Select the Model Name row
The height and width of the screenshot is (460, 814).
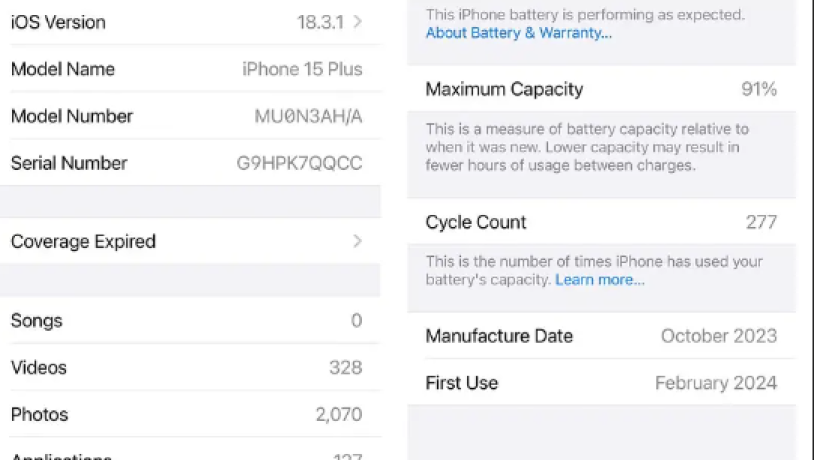click(x=190, y=69)
